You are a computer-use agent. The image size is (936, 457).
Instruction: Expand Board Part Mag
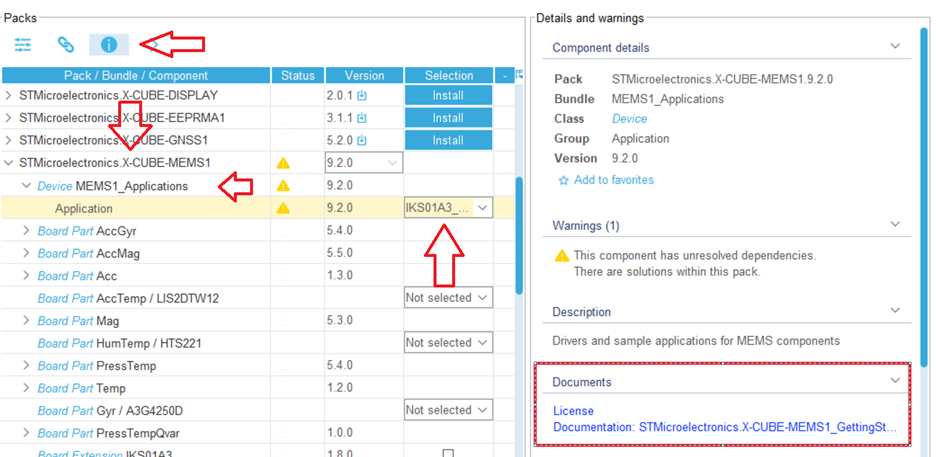(x=26, y=321)
